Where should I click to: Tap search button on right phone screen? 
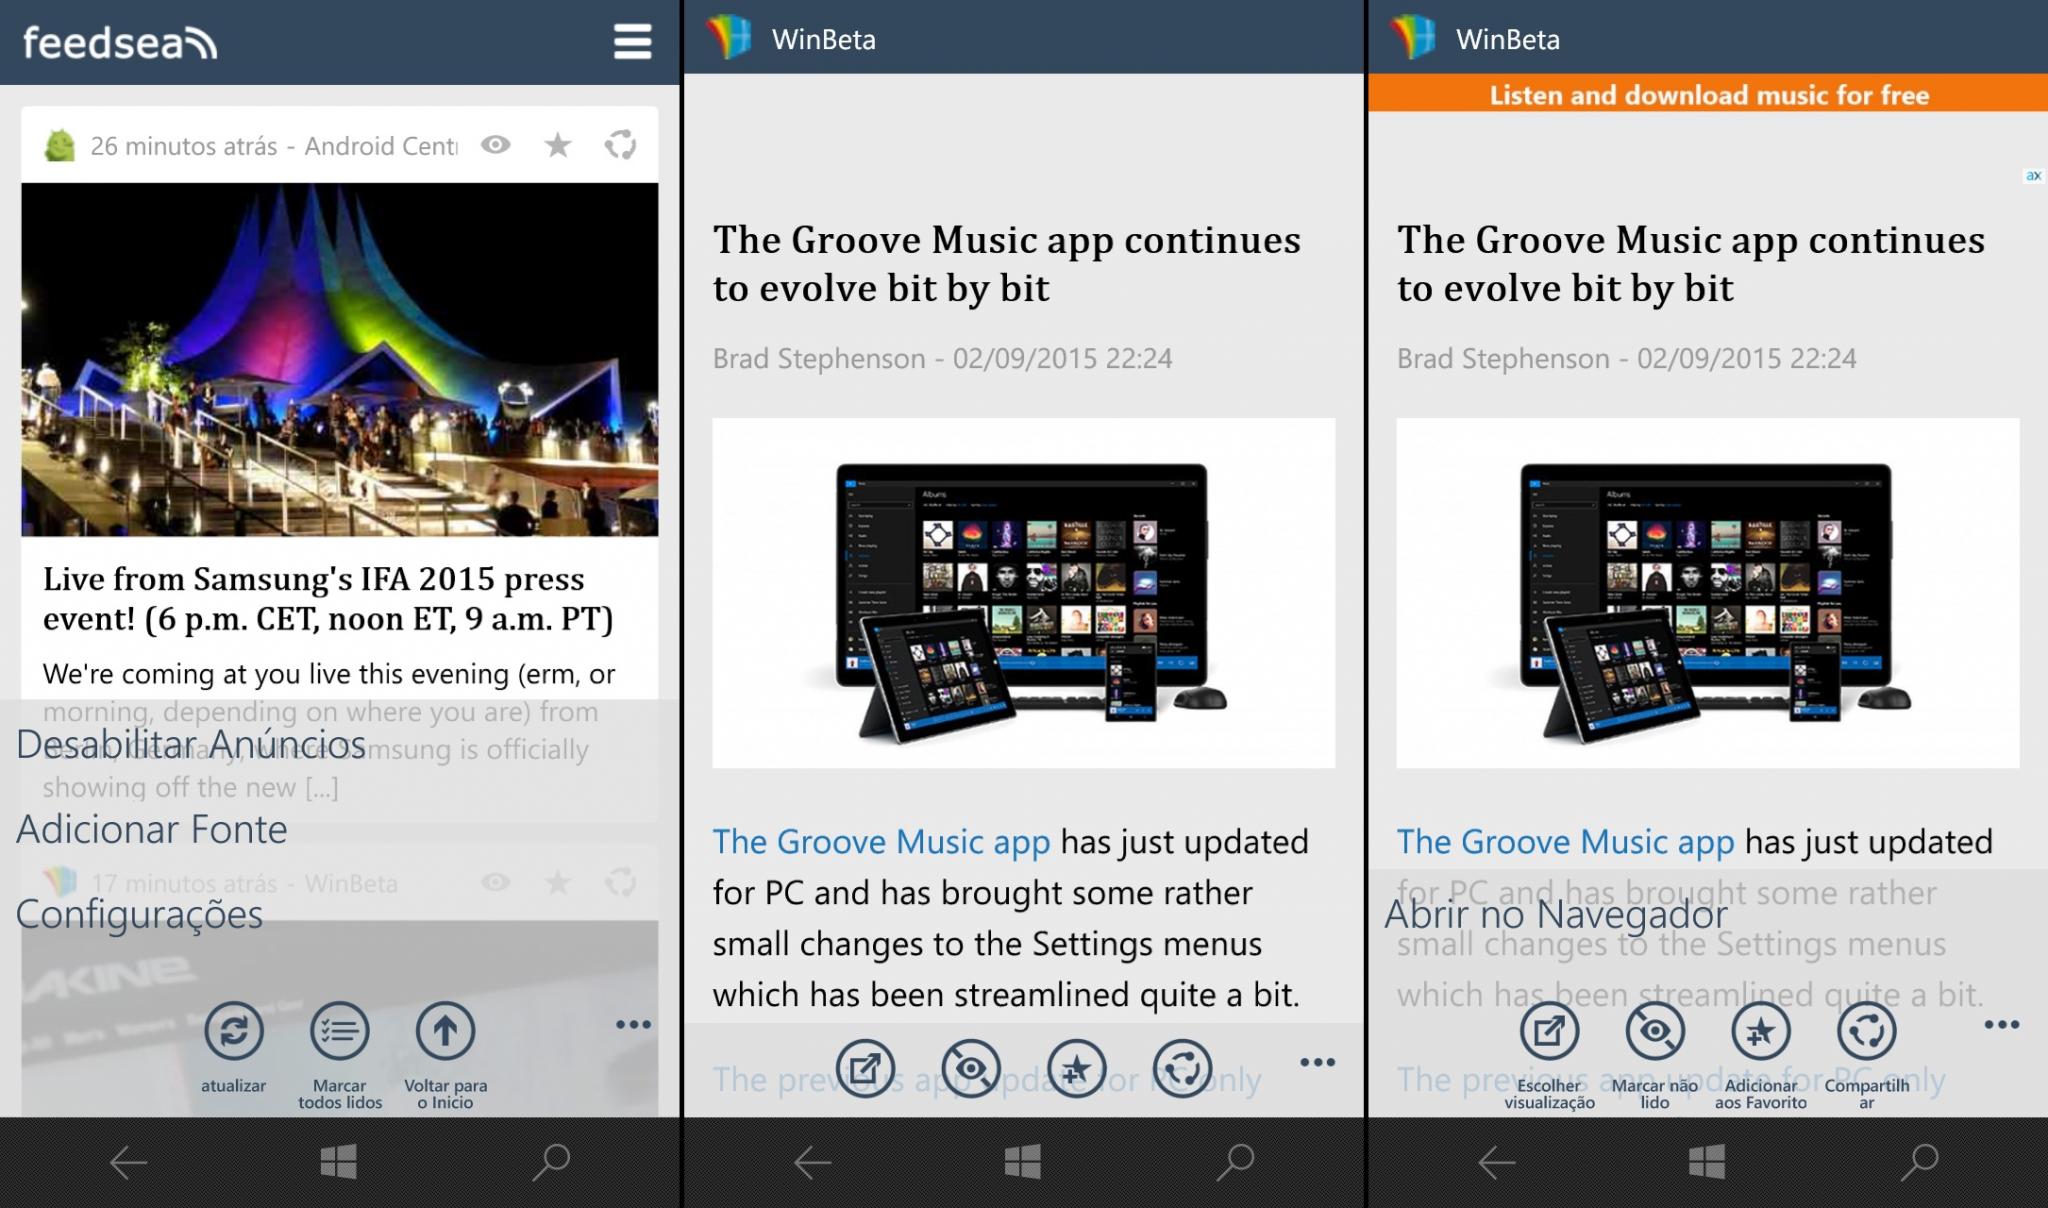coord(1919,1162)
